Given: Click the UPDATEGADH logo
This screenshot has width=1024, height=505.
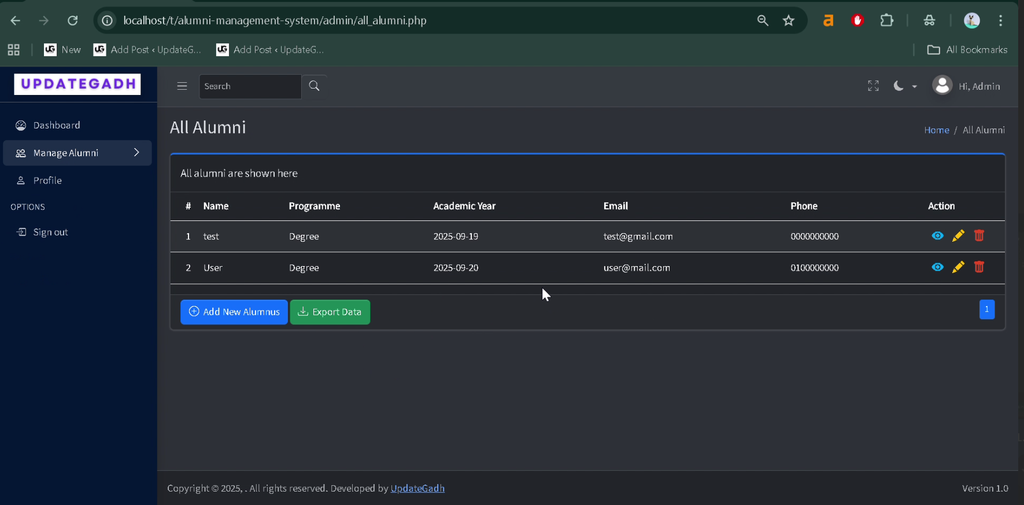Looking at the screenshot, I should (x=77, y=84).
